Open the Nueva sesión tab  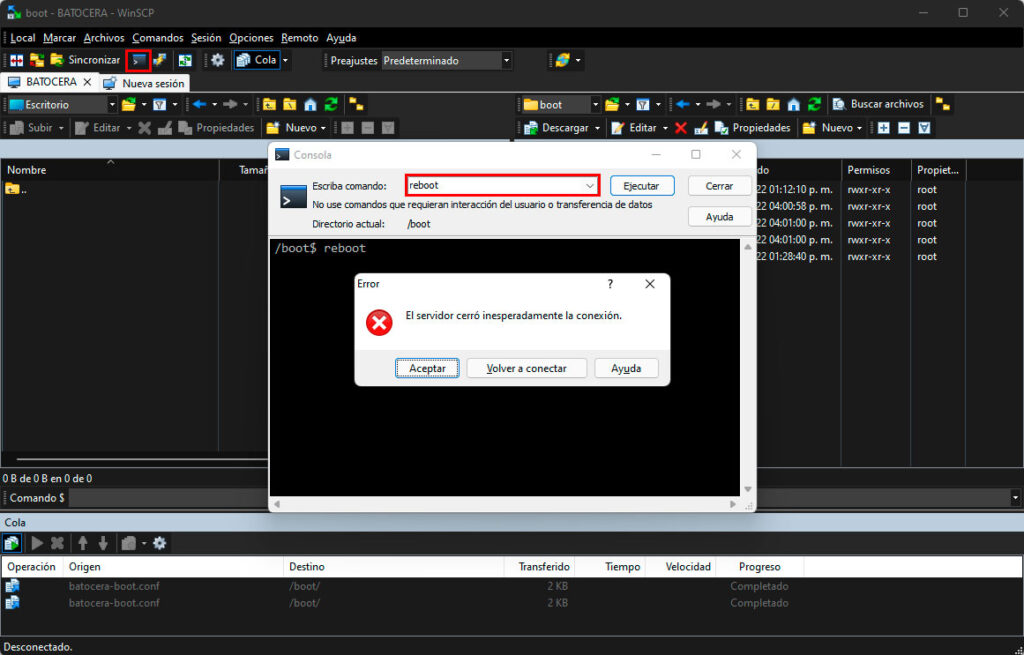click(144, 83)
